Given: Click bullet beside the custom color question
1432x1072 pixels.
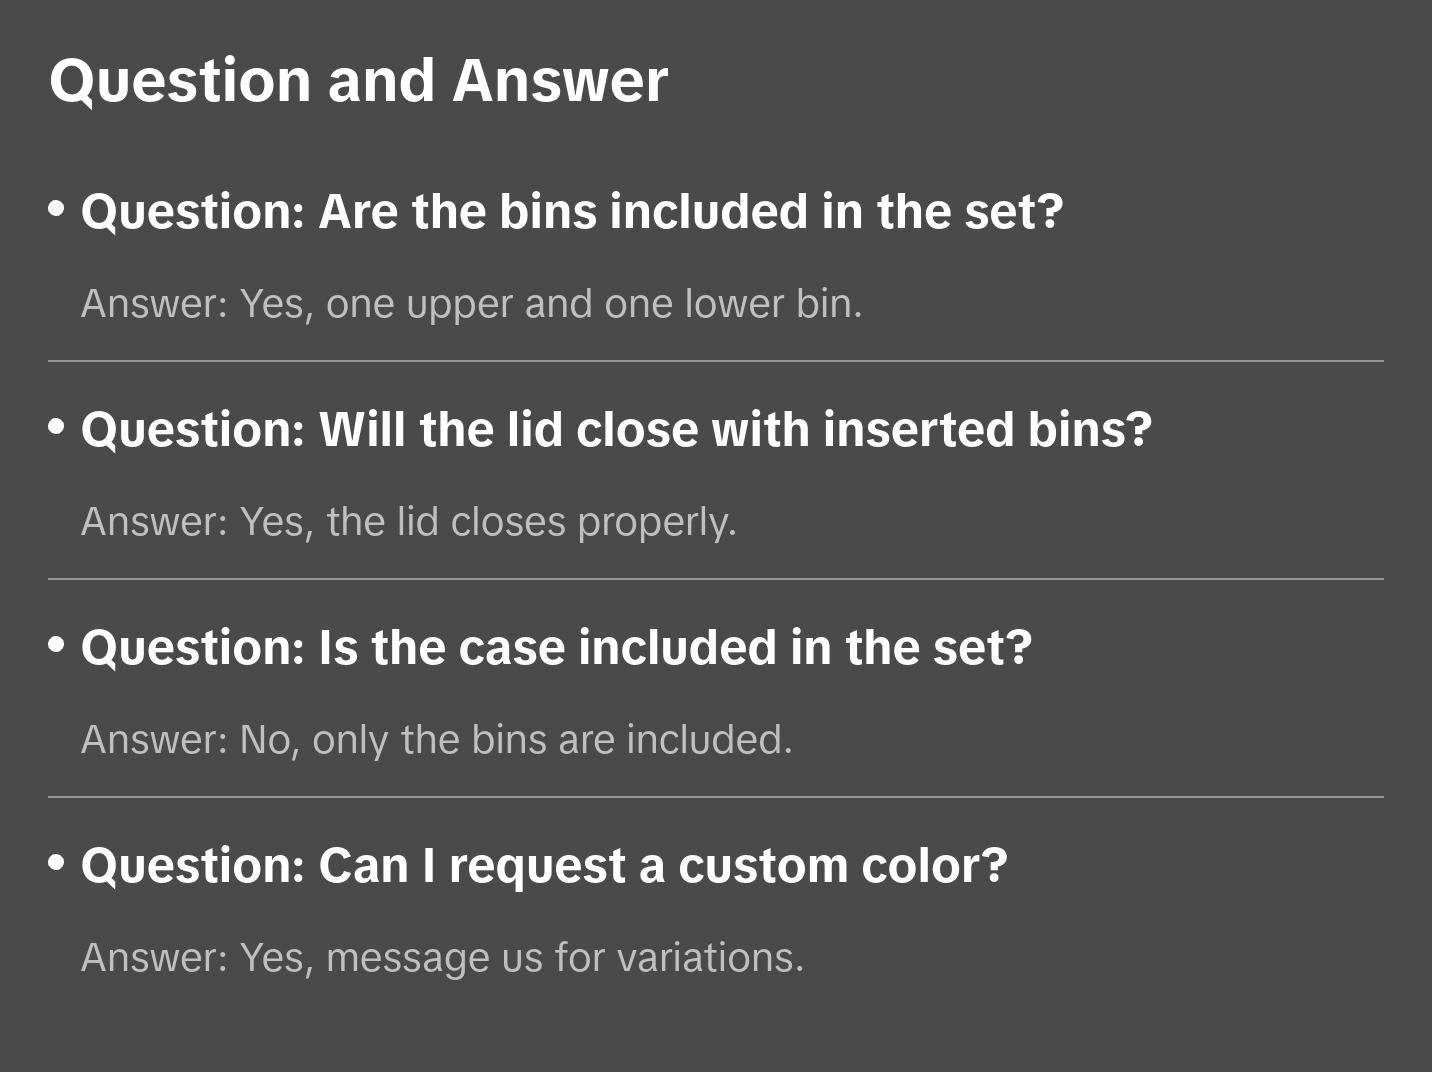Looking at the screenshot, I should (57, 863).
